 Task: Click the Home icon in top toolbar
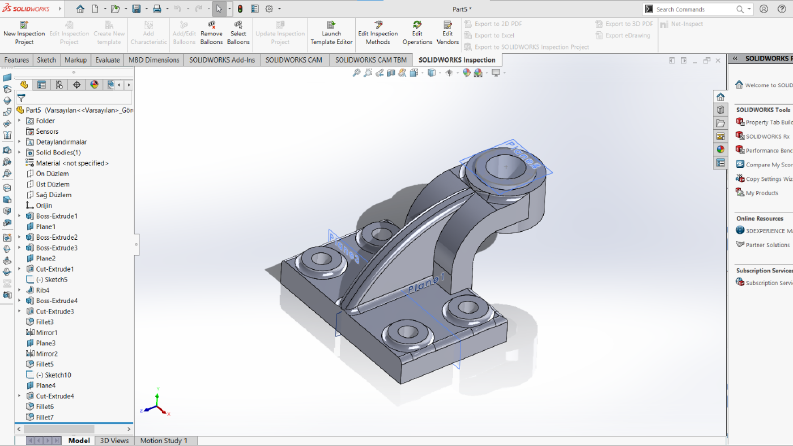pos(80,9)
